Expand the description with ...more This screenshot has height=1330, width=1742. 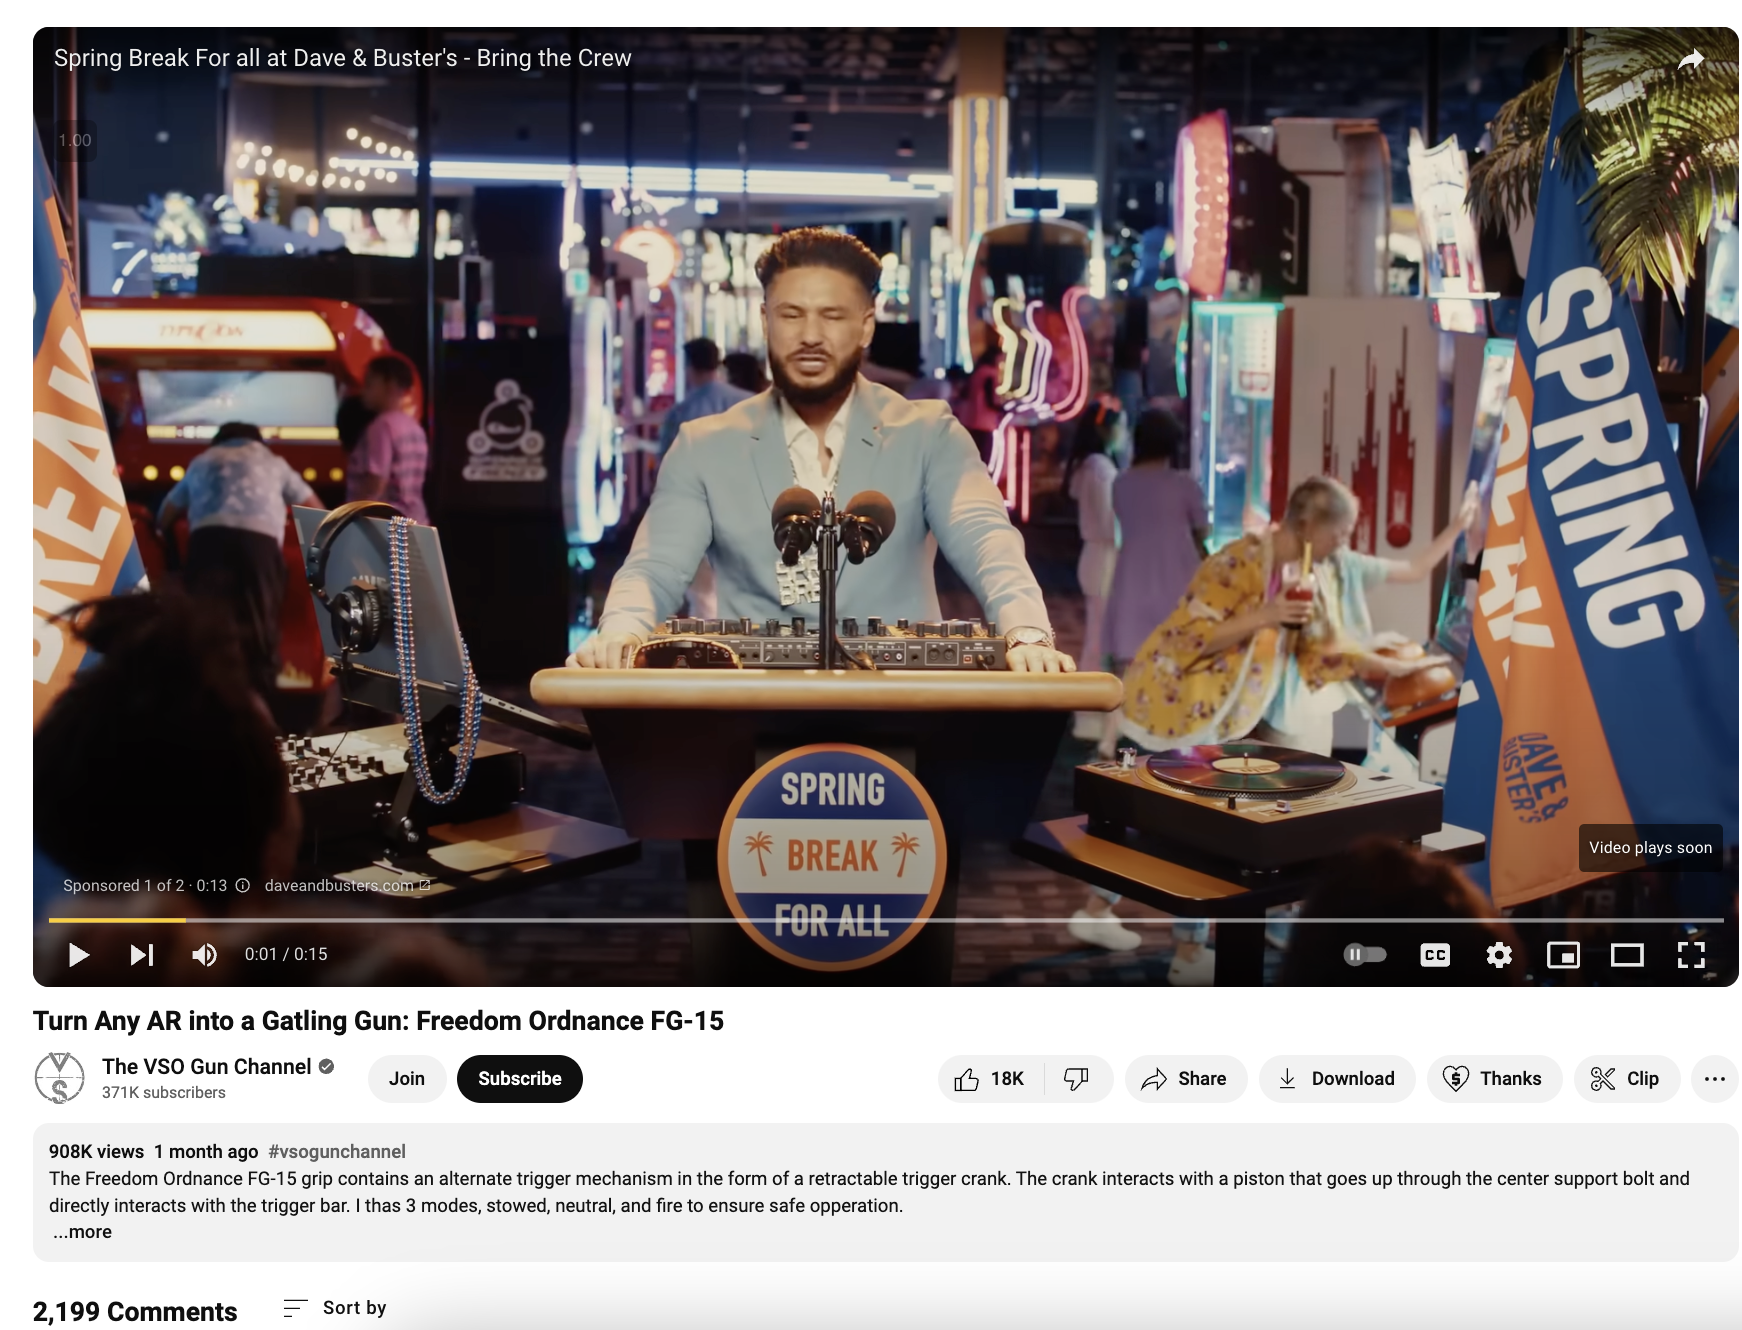tap(83, 1232)
